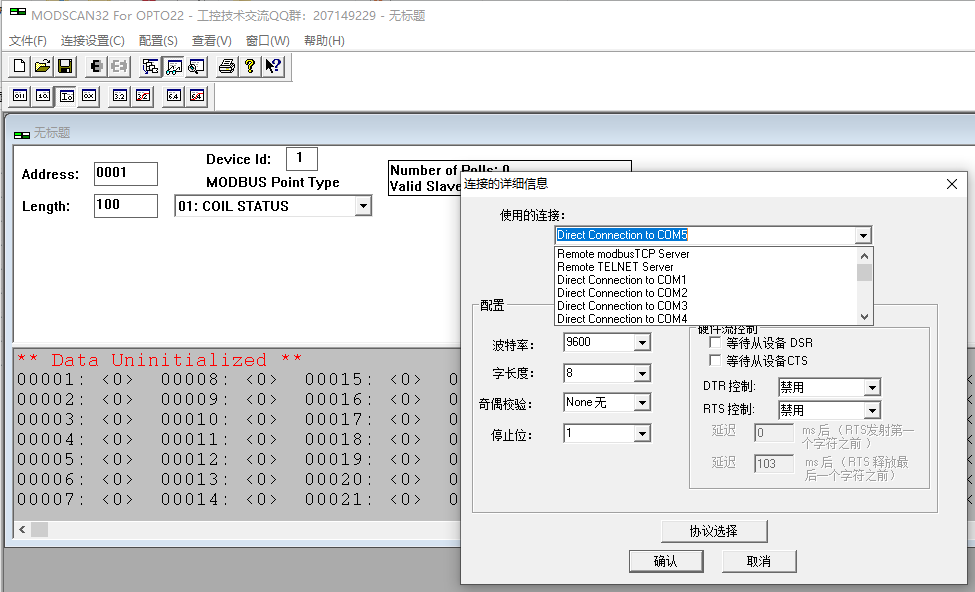The width and height of the screenshot is (975, 592).
Task: Open data definition flowchart icon
Action: click(x=150, y=66)
